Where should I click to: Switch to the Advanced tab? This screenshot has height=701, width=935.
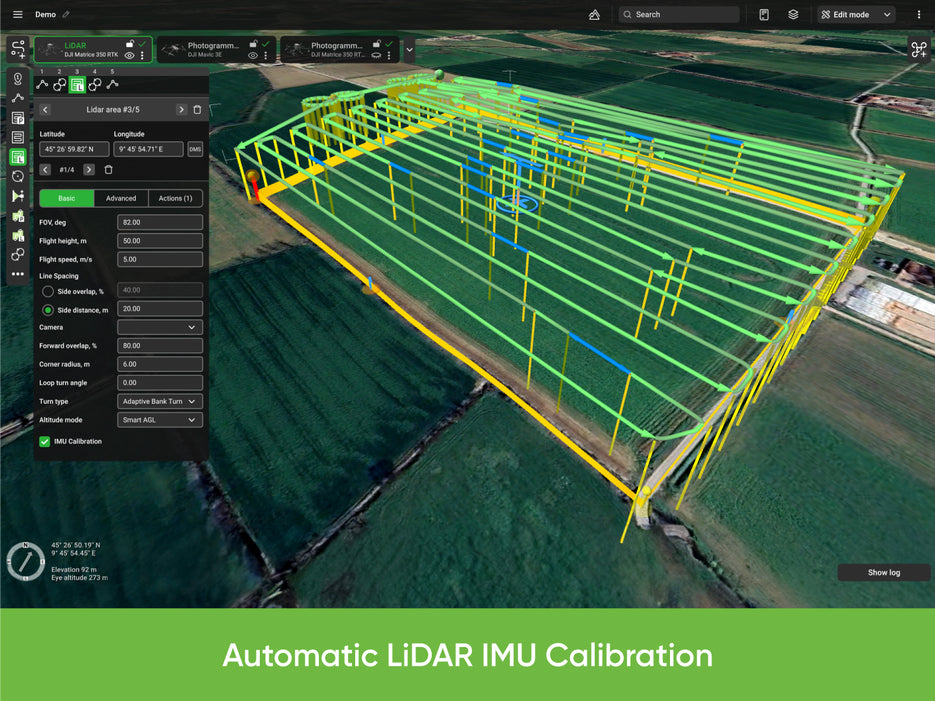[121, 198]
